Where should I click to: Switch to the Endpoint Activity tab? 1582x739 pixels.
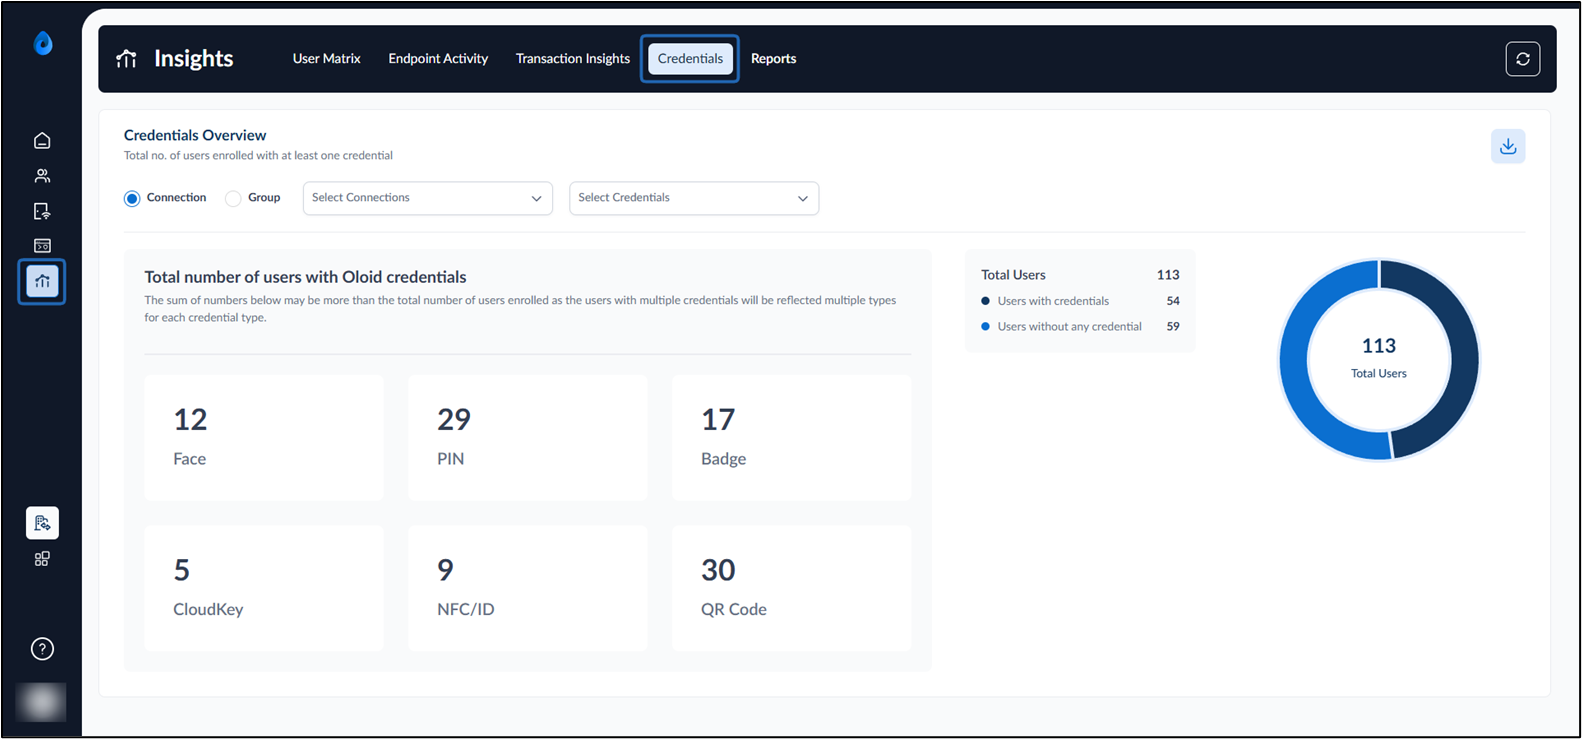click(x=438, y=59)
